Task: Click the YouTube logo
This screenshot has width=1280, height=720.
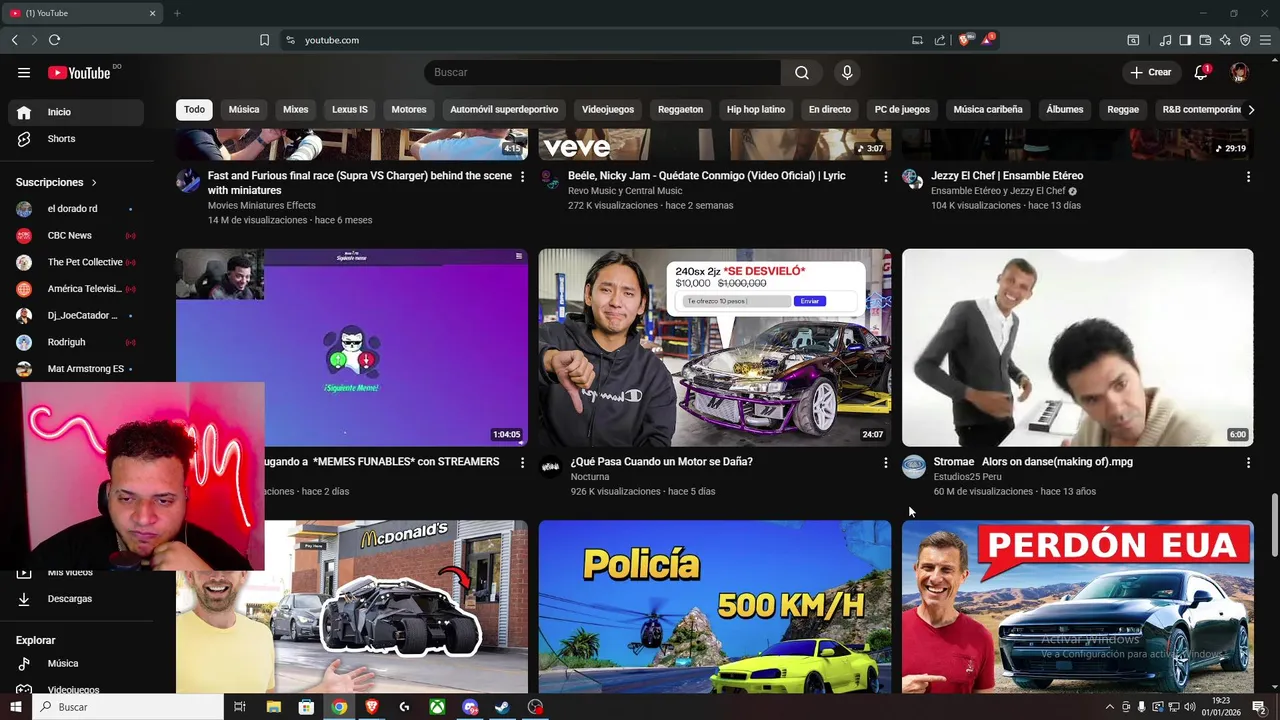Action: [79, 72]
